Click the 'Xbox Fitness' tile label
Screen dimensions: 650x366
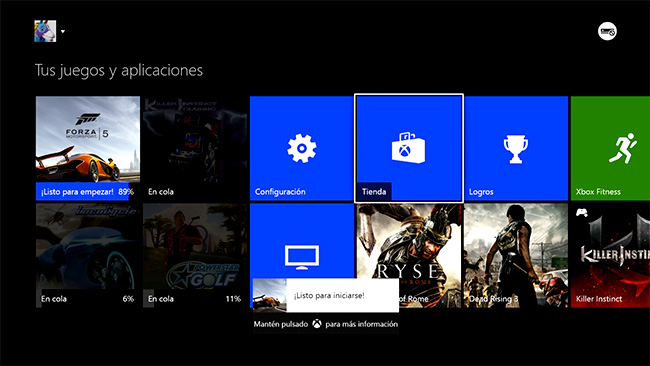598,191
